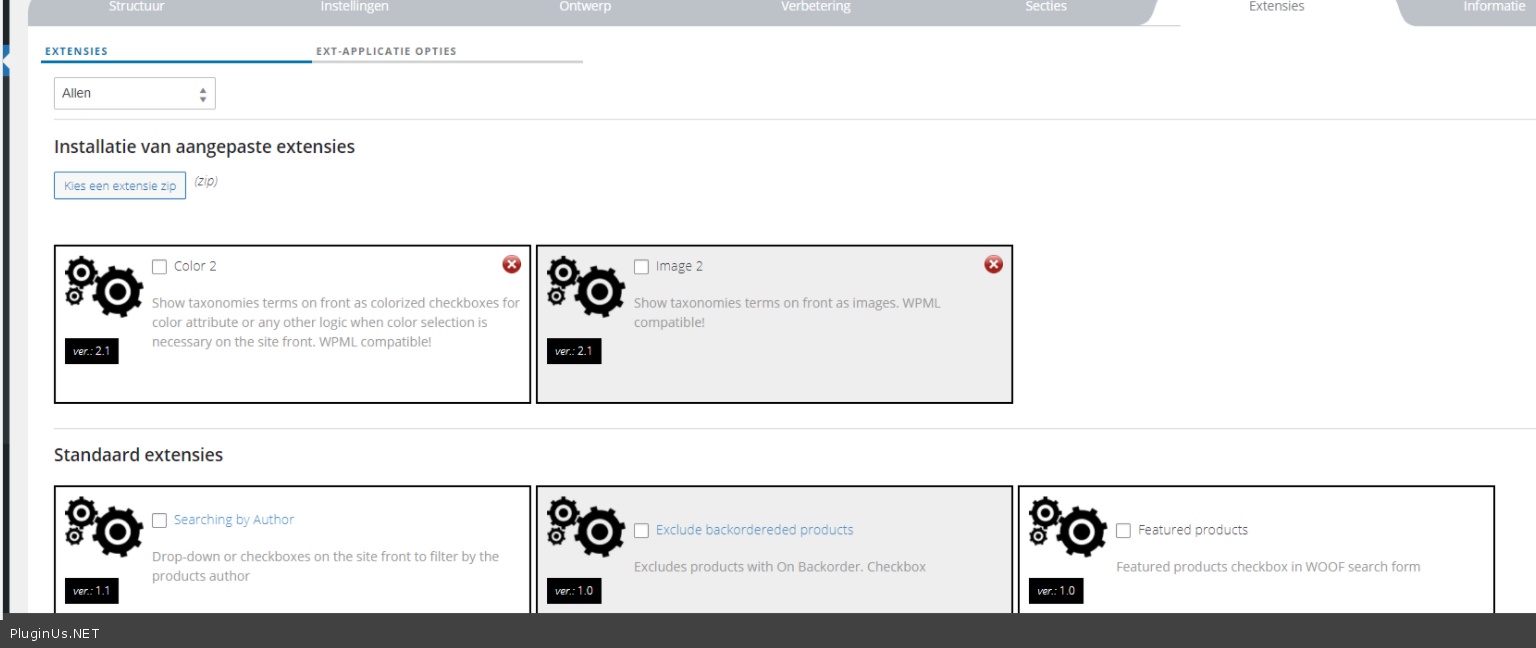Enable Exclude backordered products checkbox
The image size is (1536, 648).
(642, 531)
